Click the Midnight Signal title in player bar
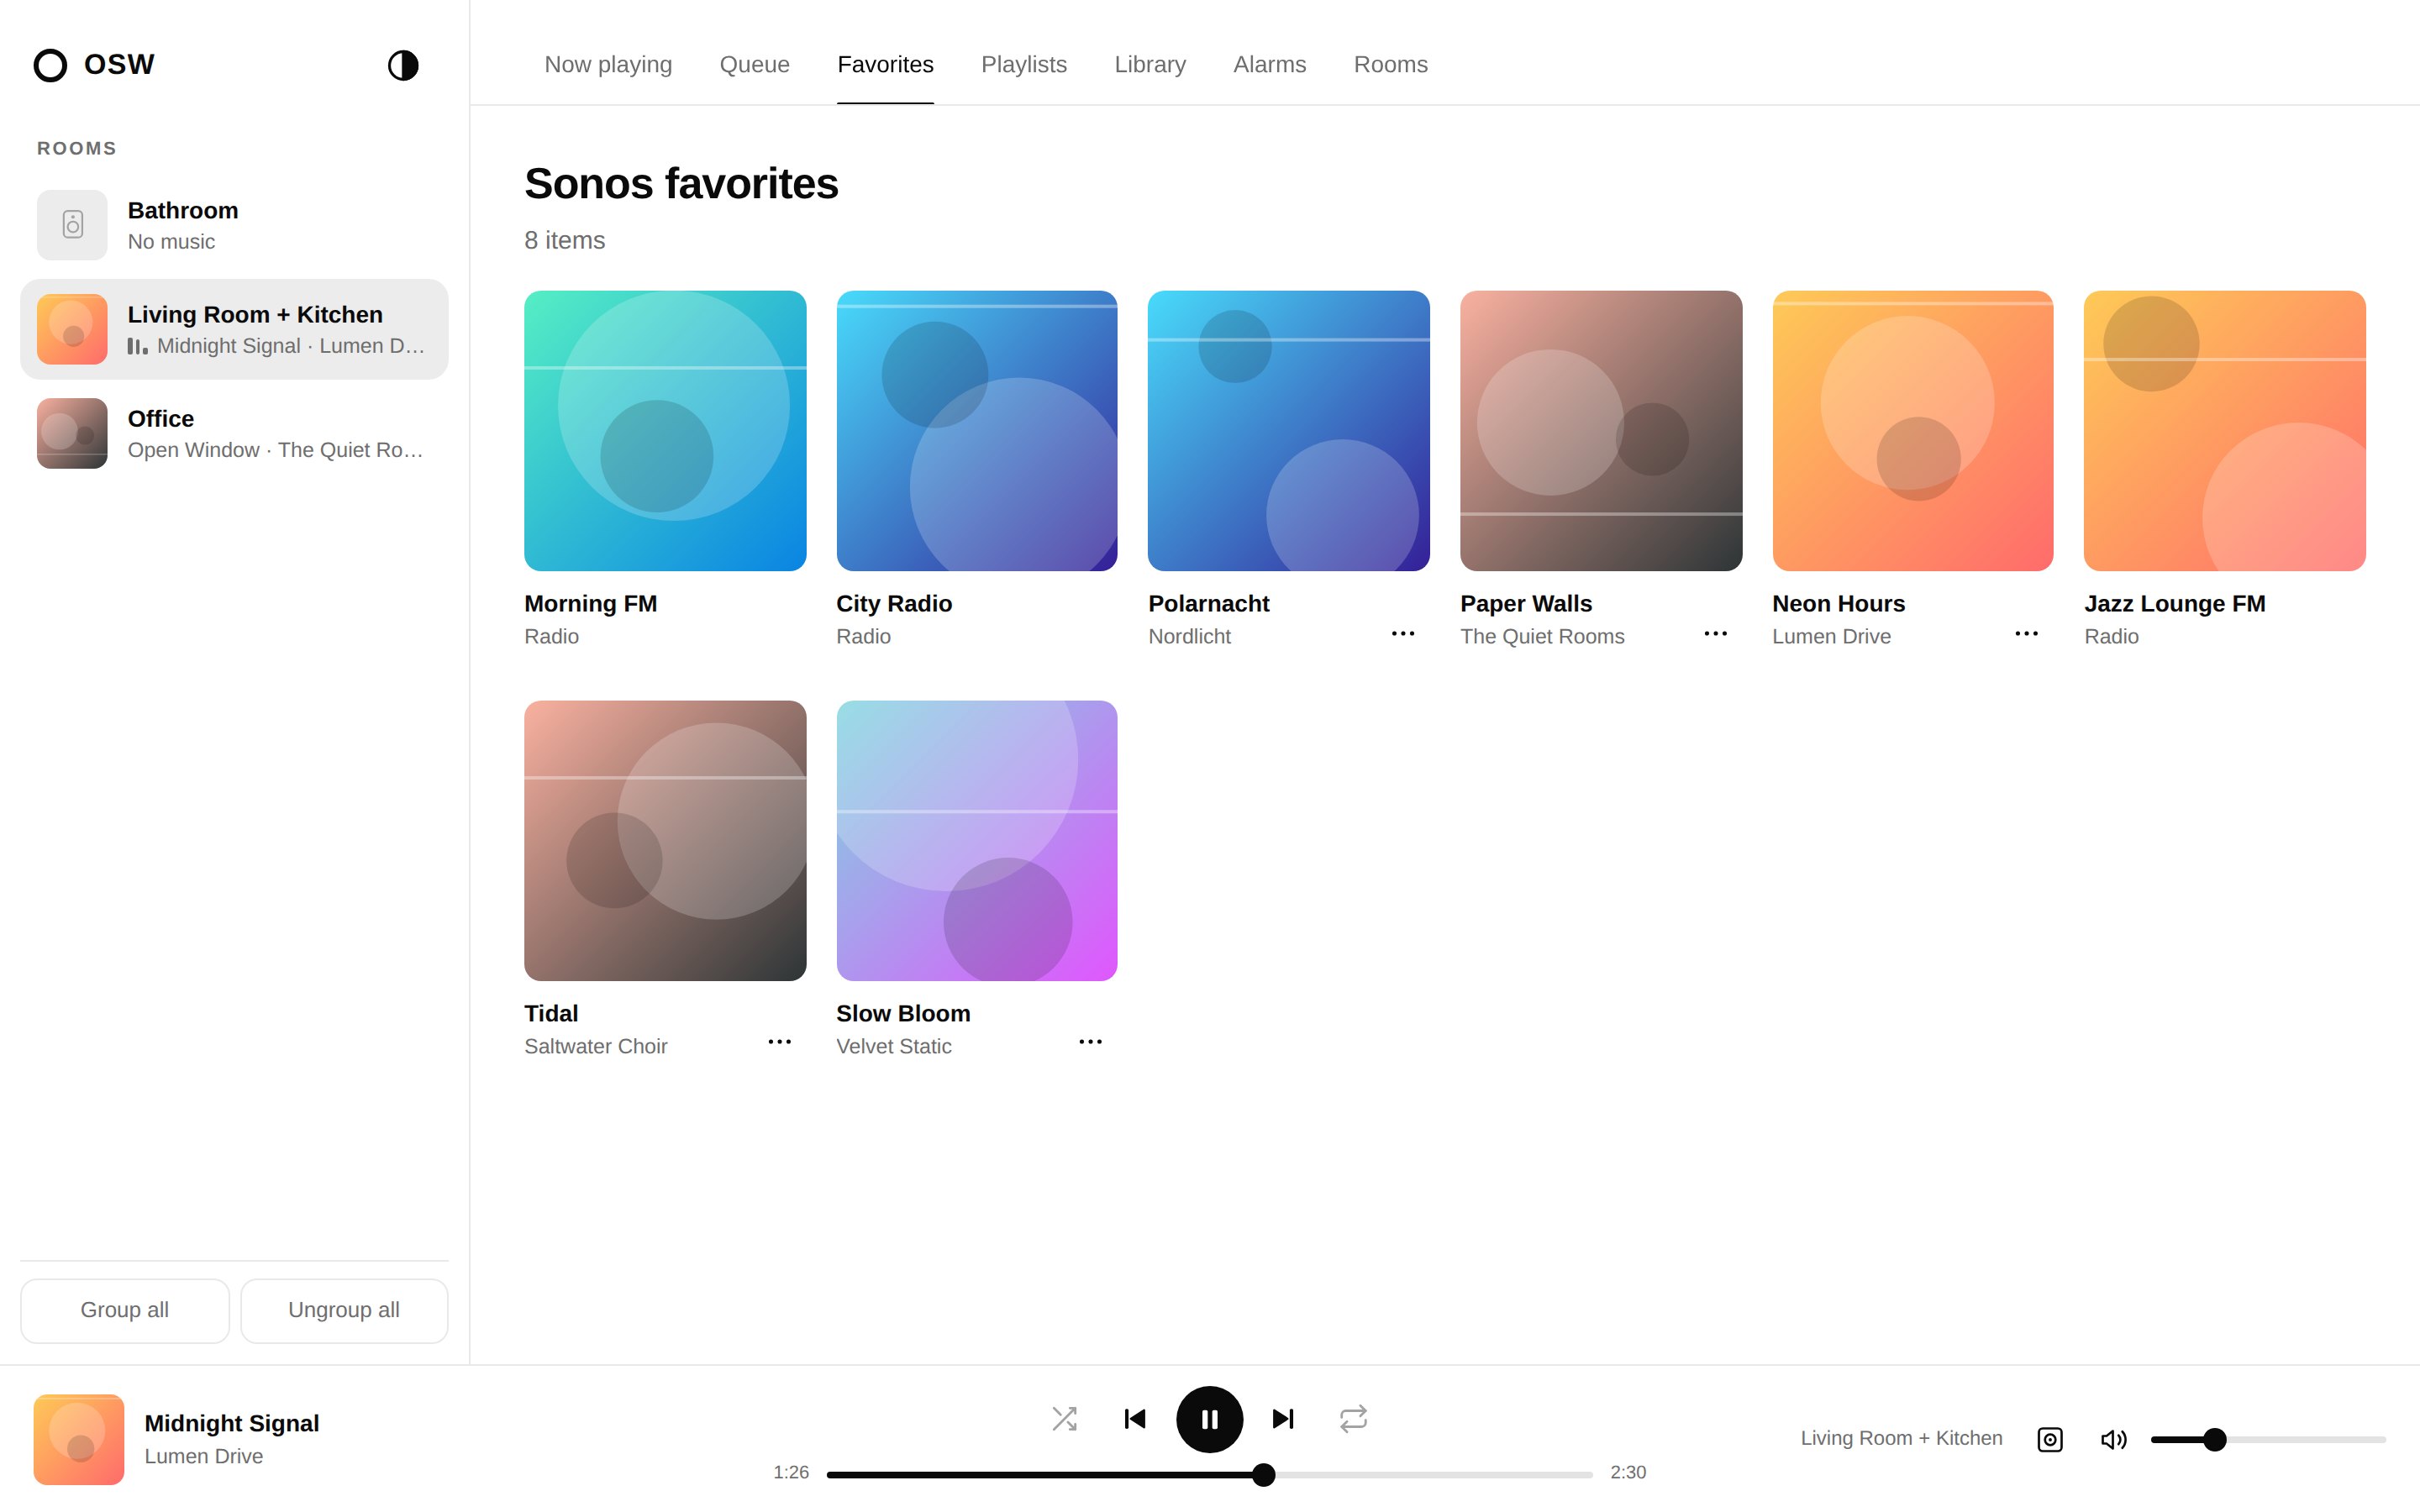Viewport: 2420px width, 1512px height. click(x=232, y=1423)
